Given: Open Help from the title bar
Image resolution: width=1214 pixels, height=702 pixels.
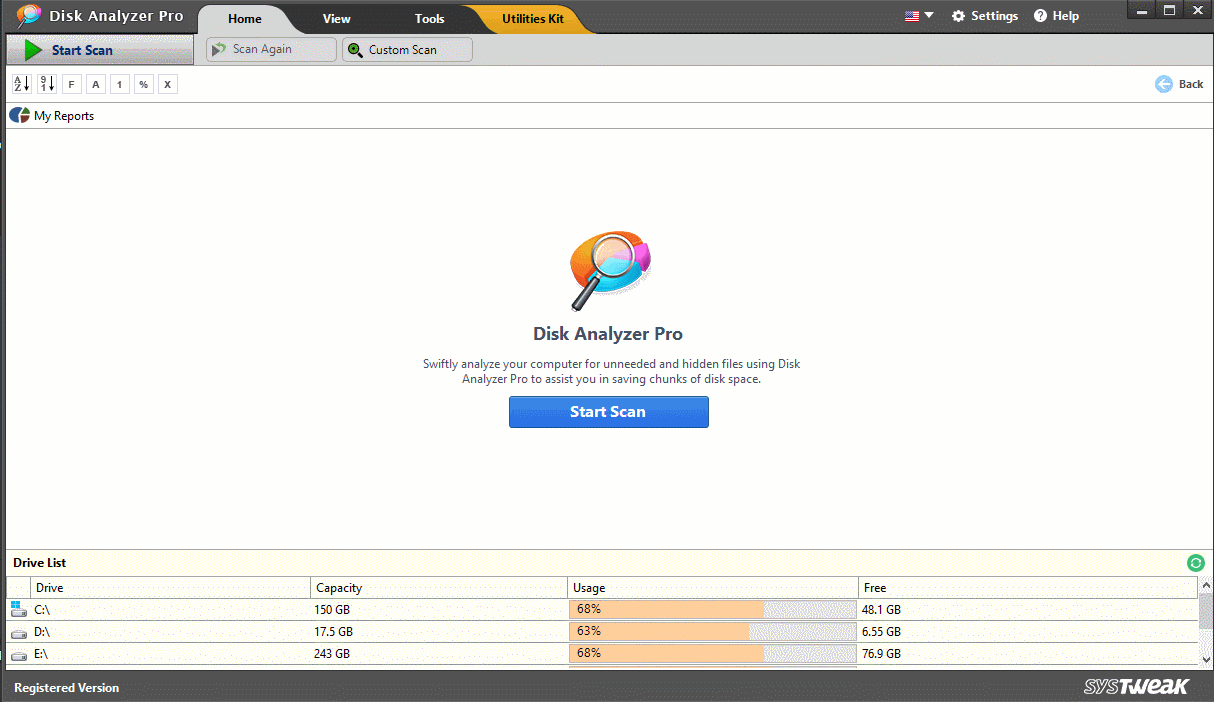Looking at the screenshot, I should coord(1056,16).
